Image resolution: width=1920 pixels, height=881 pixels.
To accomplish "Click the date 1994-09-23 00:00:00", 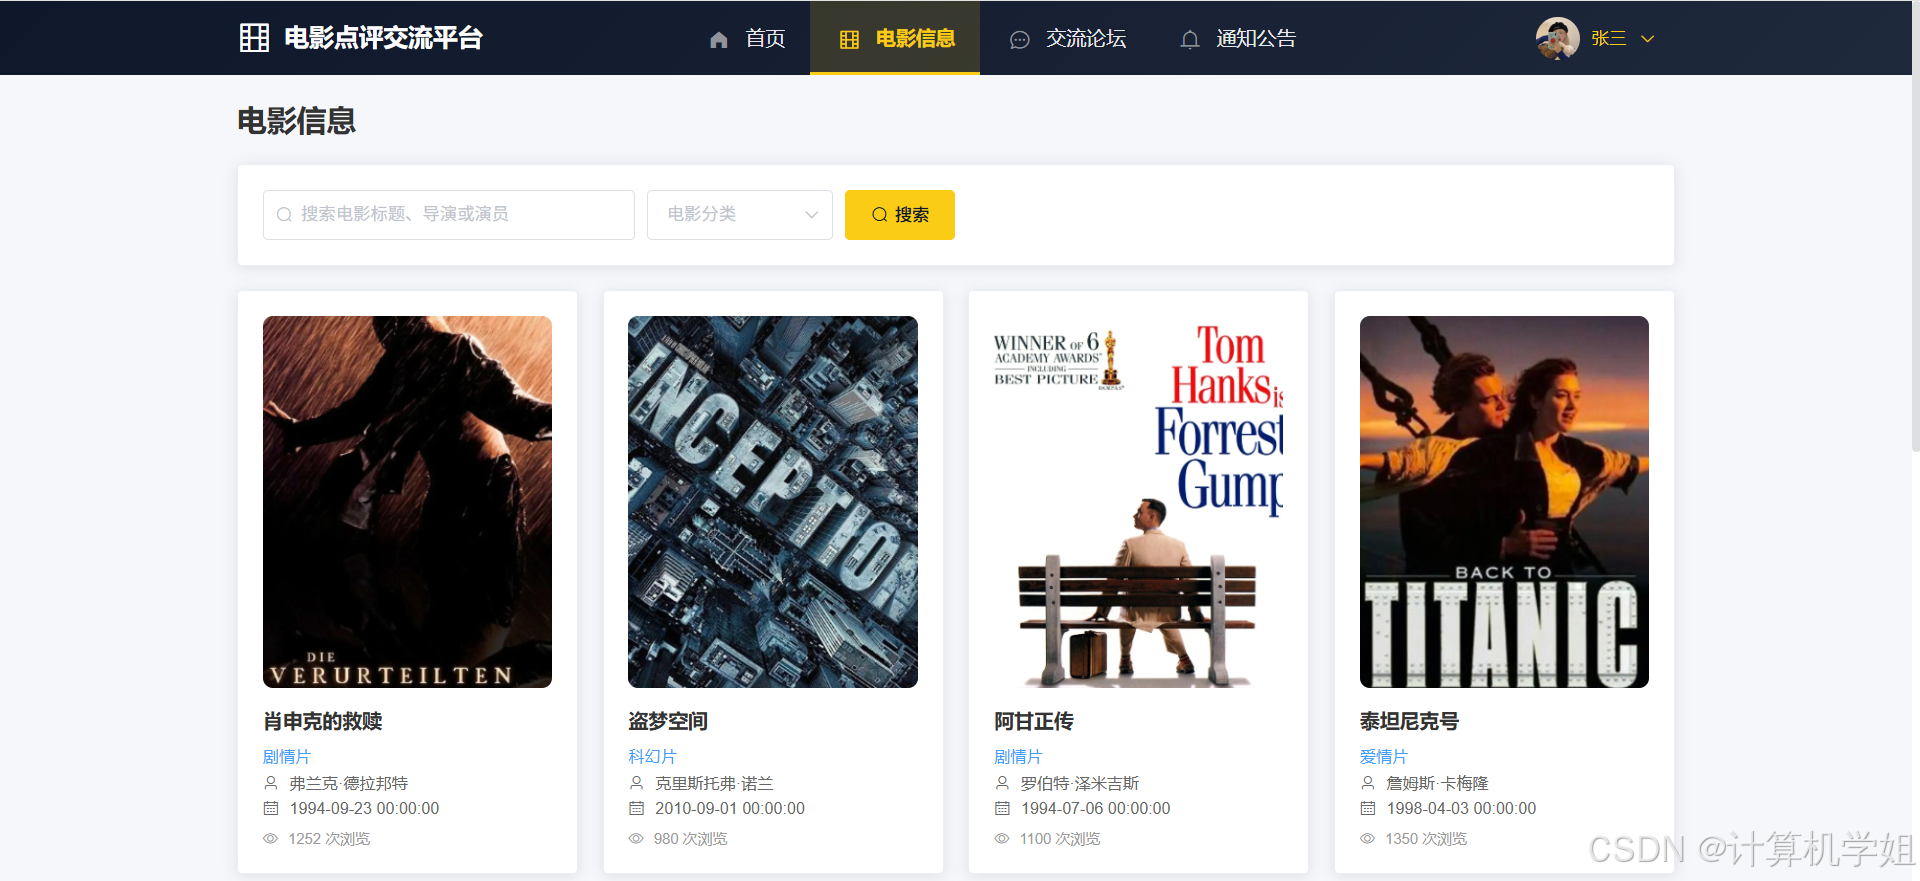I will tap(365, 808).
